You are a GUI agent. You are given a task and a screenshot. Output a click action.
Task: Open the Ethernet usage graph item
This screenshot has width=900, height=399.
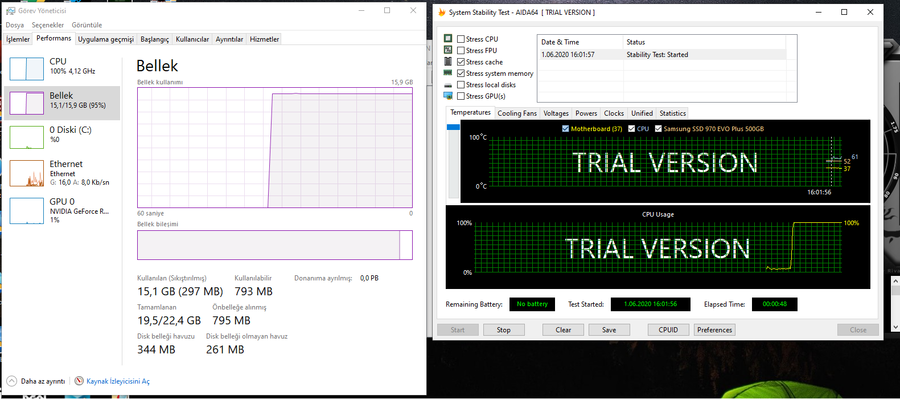pyautogui.click(x=26, y=173)
